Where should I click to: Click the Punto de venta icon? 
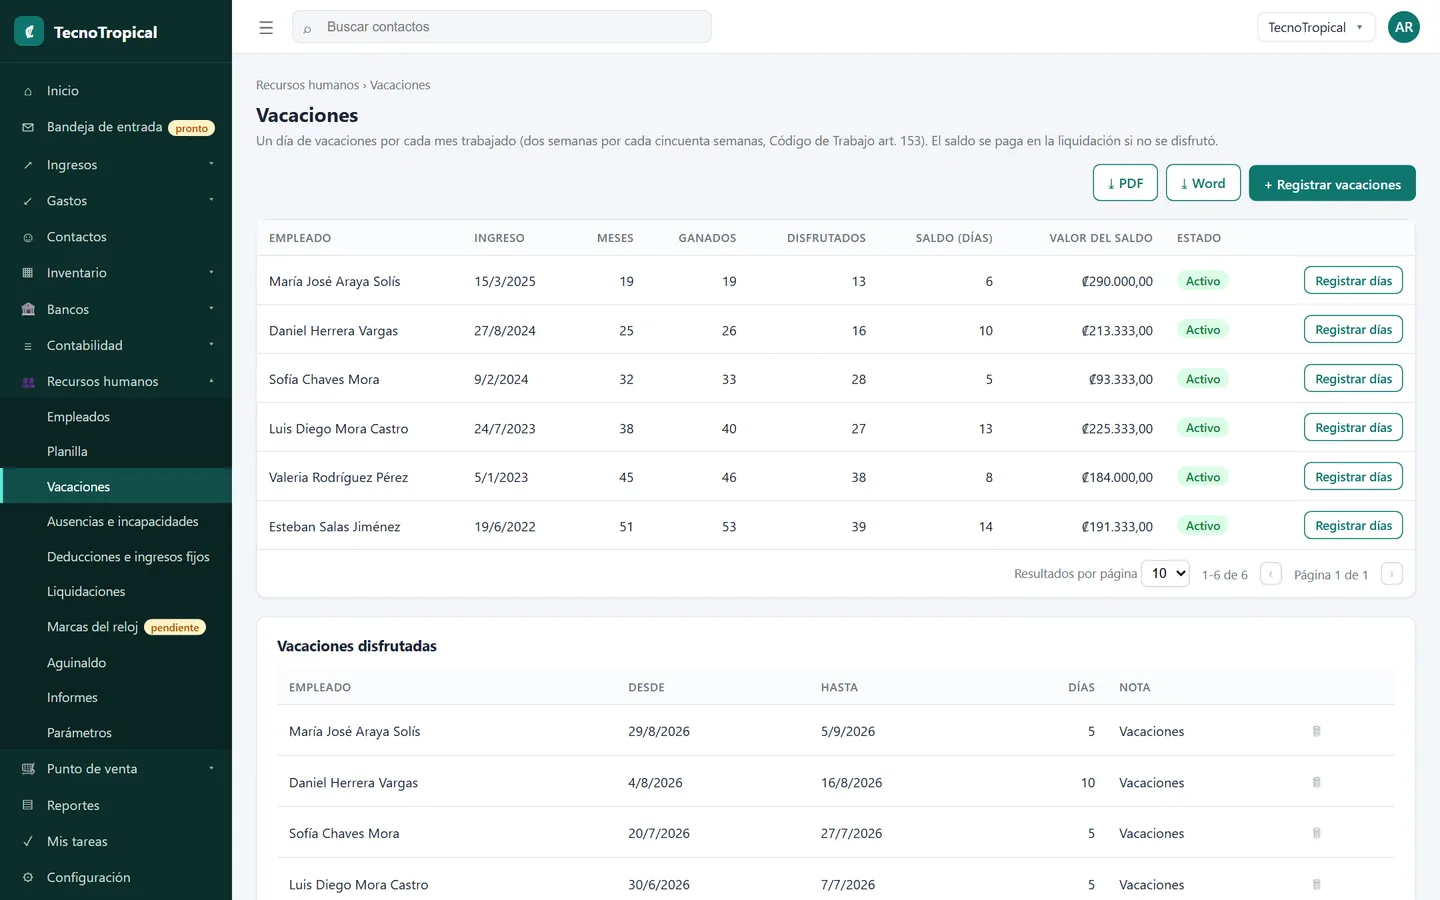28,769
